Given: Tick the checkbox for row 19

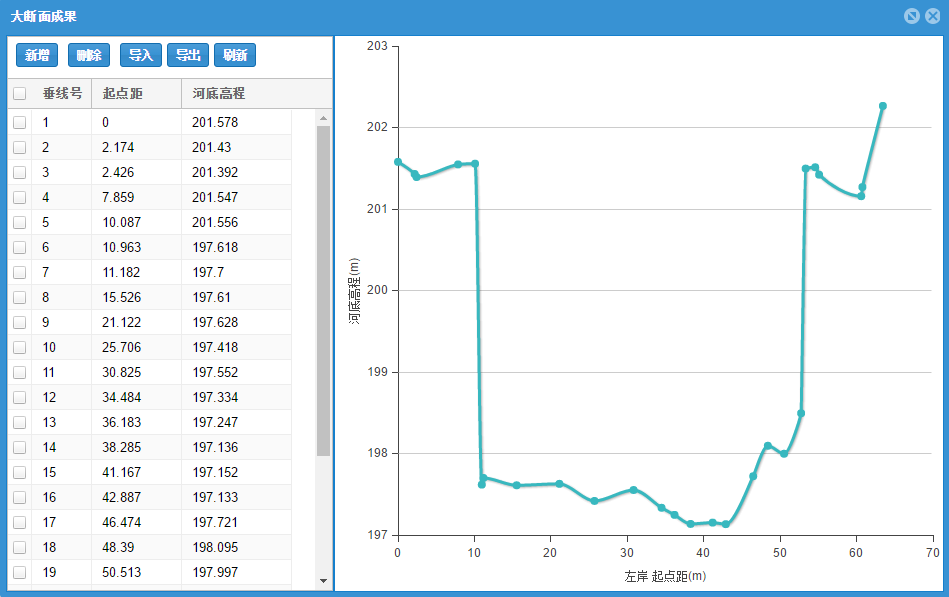Looking at the screenshot, I should click(x=20, y=572).
